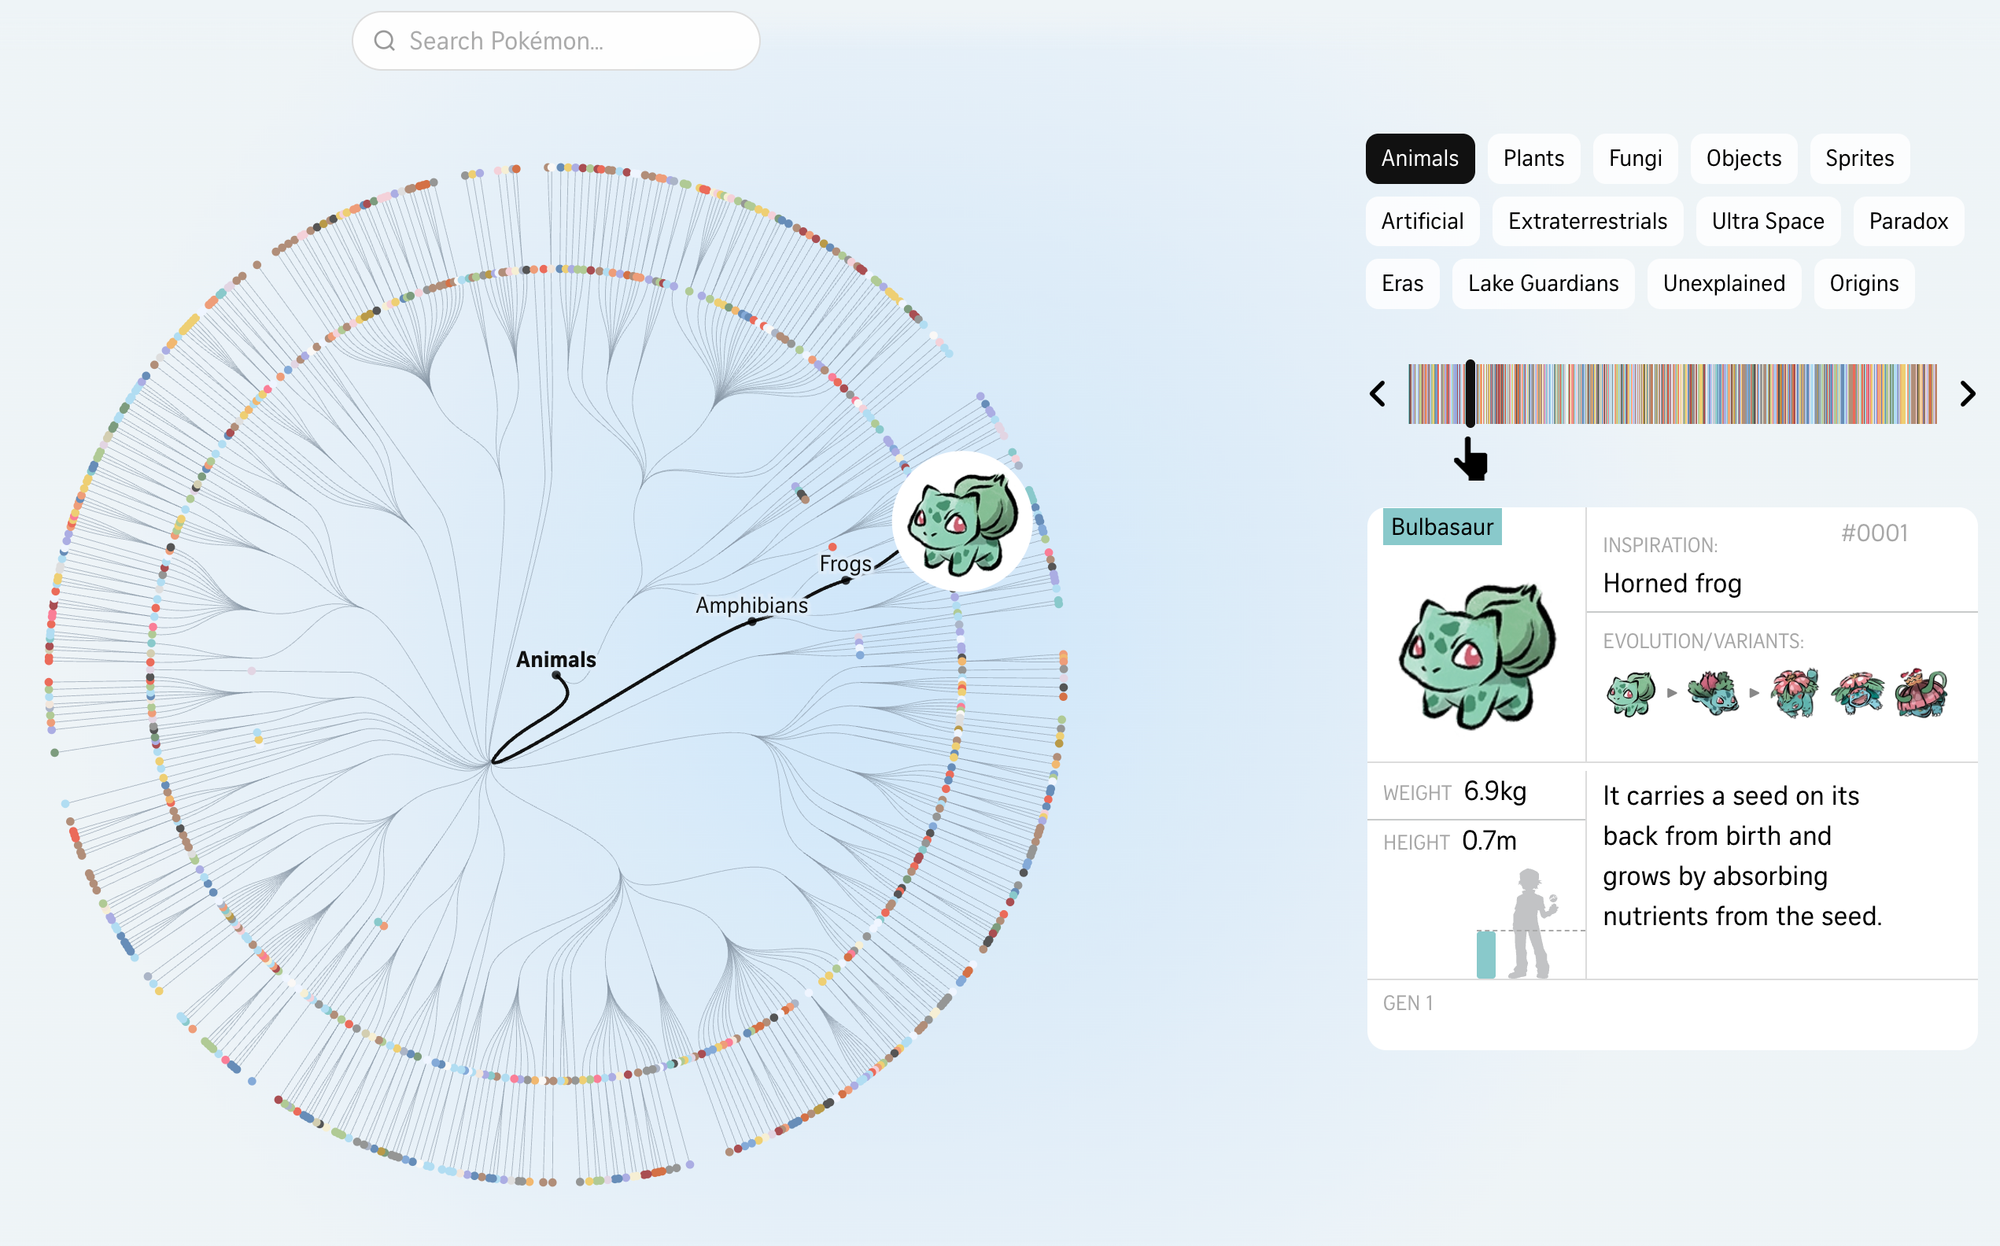Click the Frogs node label
Screen dimensions: 2000x1246
[845, 564]
